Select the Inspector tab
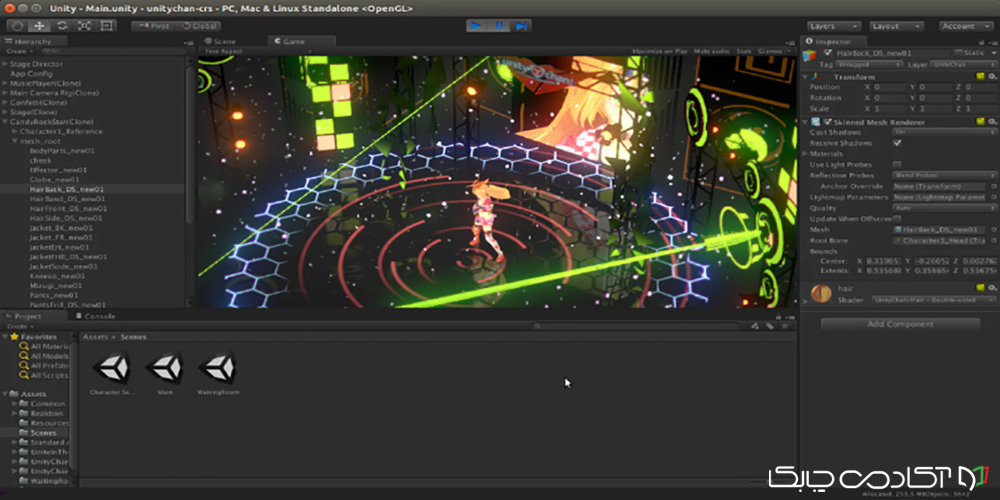Viewport: 1000px width, 500px height. (x=833, y=41)
